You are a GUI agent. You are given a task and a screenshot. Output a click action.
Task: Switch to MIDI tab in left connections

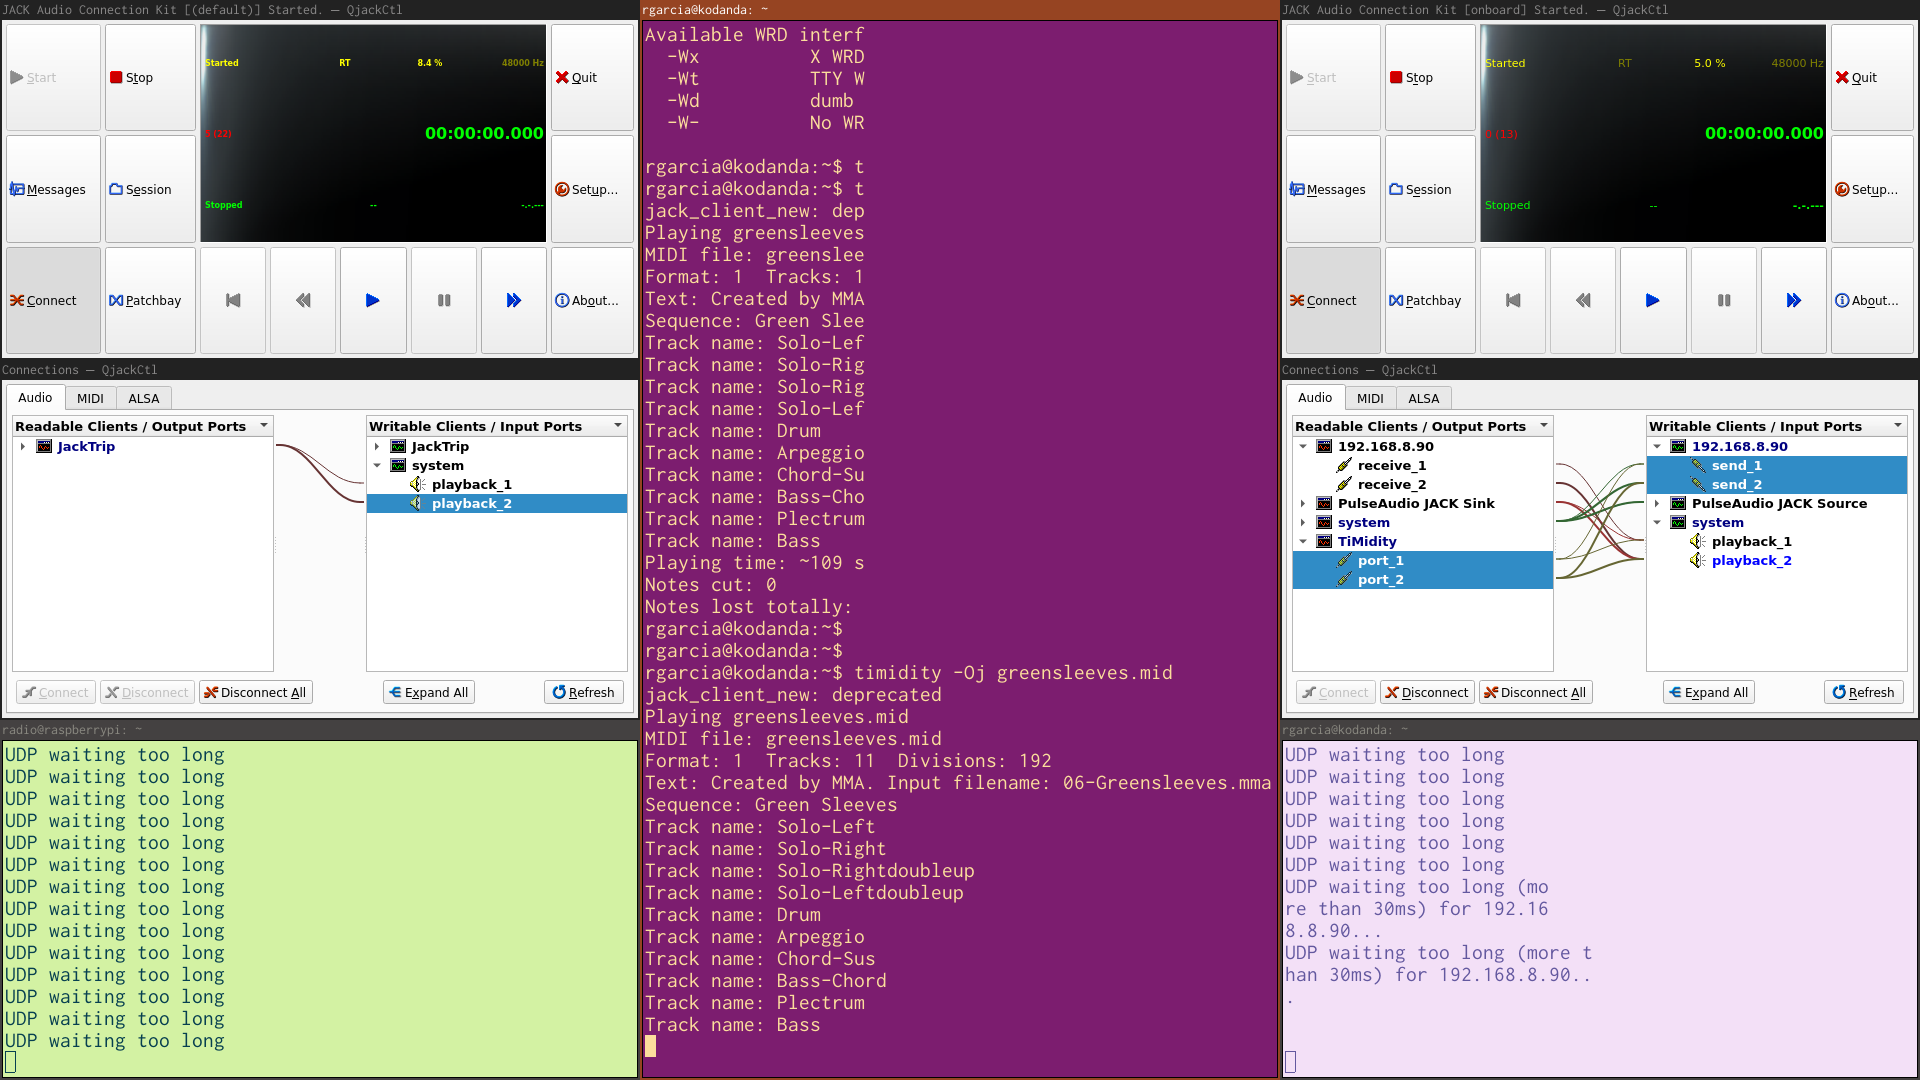tap(90, 398)
